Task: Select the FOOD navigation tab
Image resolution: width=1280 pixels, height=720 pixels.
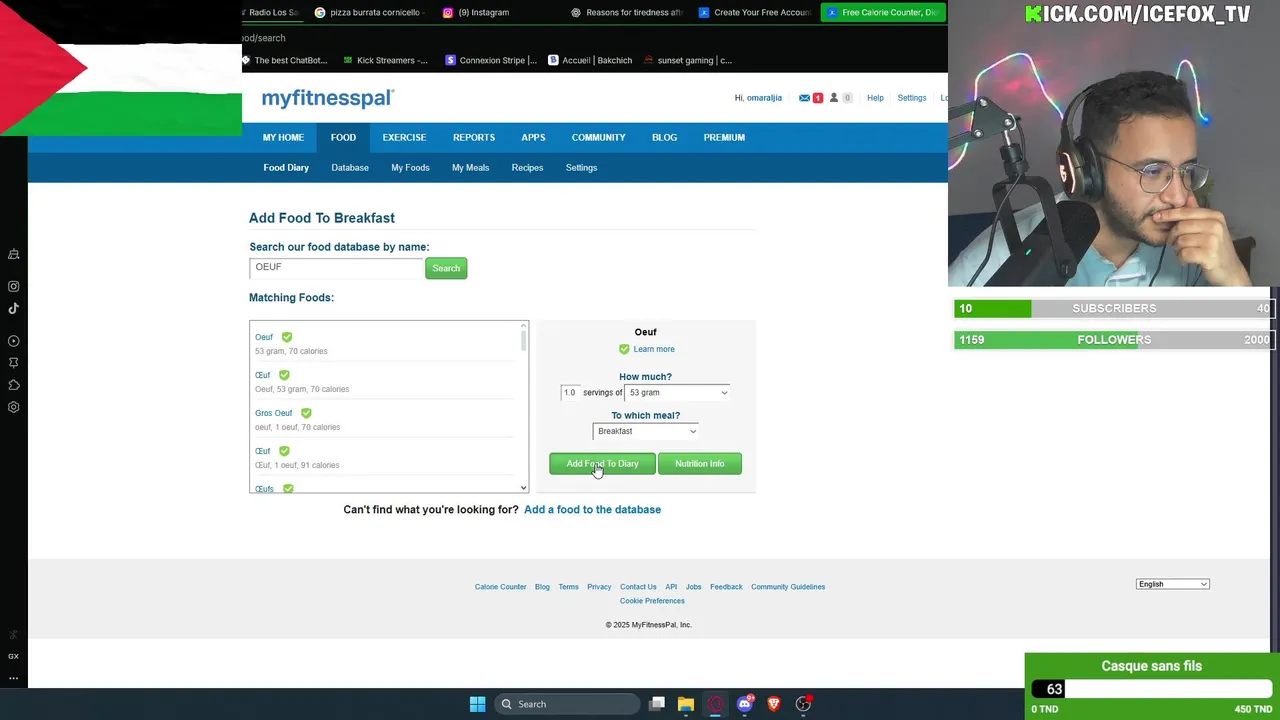Action: 343,138
